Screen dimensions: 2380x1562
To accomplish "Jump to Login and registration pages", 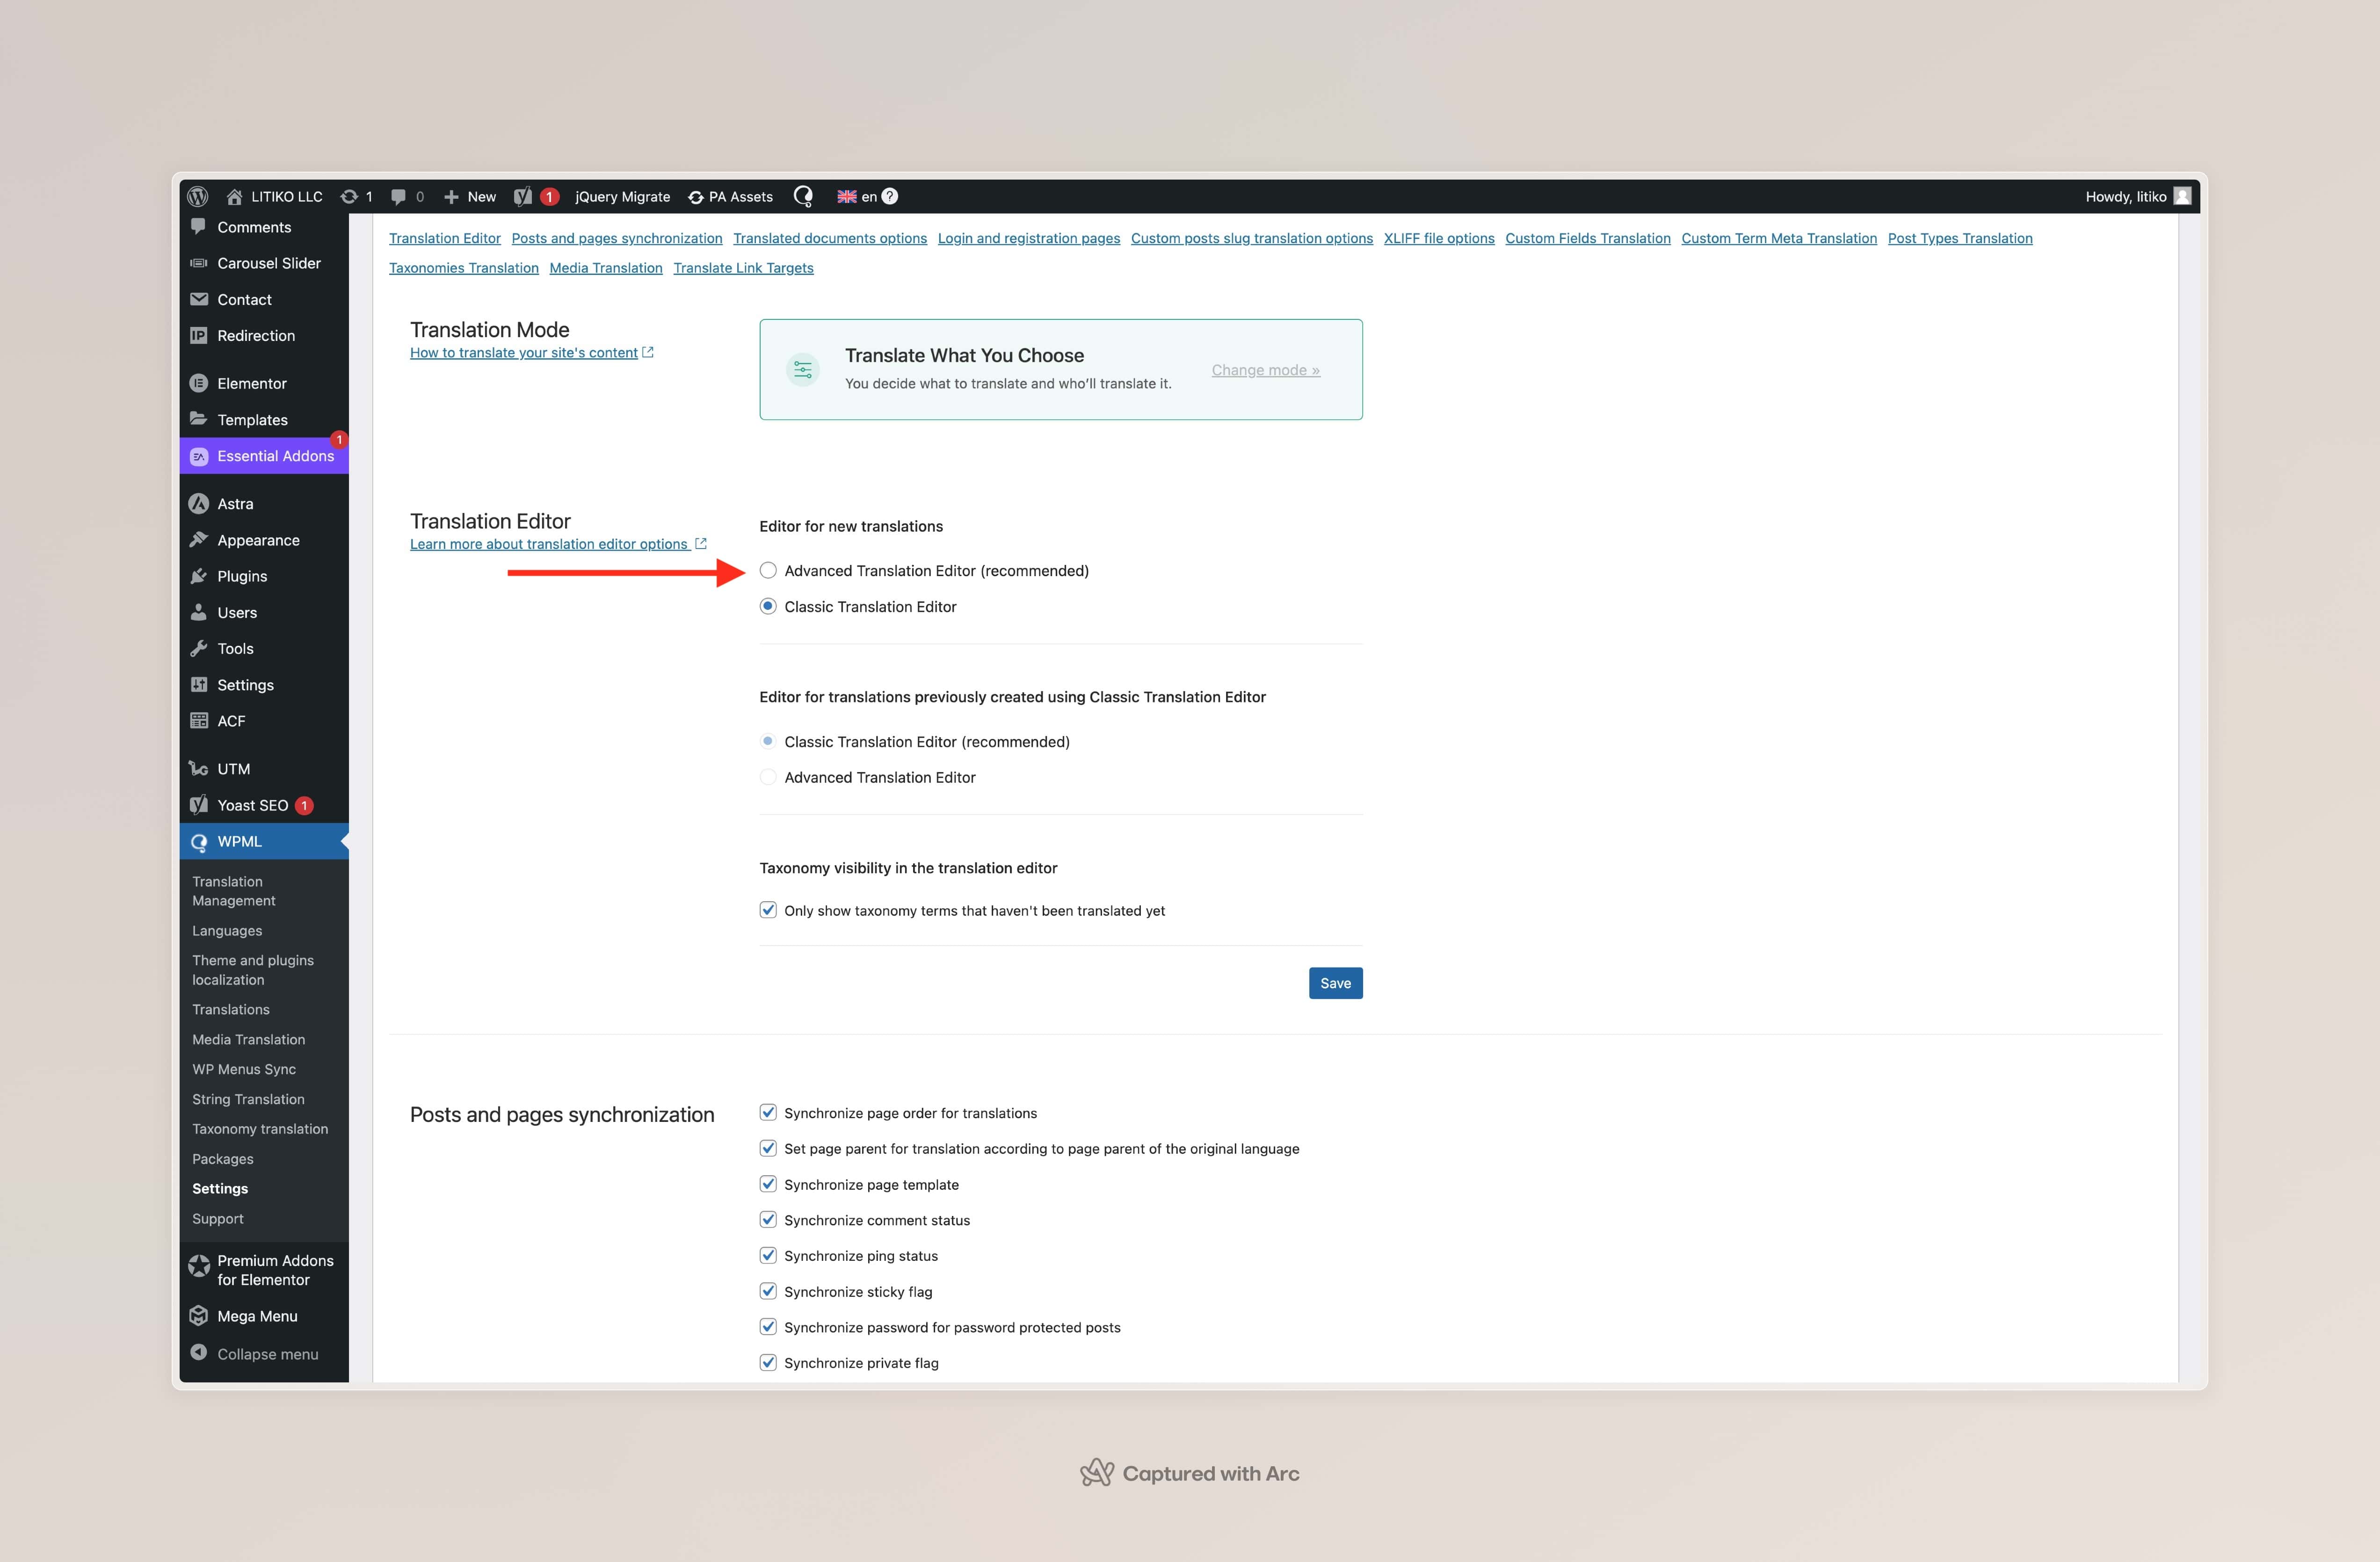I will coord(1028,238).
